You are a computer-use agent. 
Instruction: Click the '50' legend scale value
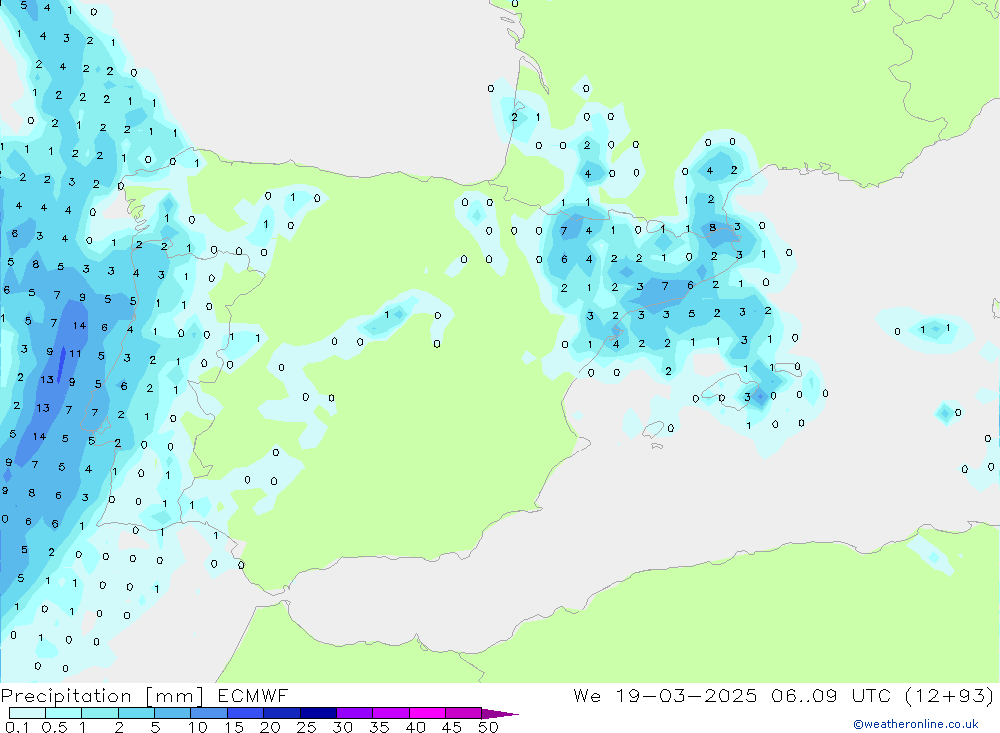(x=489, y=727)
